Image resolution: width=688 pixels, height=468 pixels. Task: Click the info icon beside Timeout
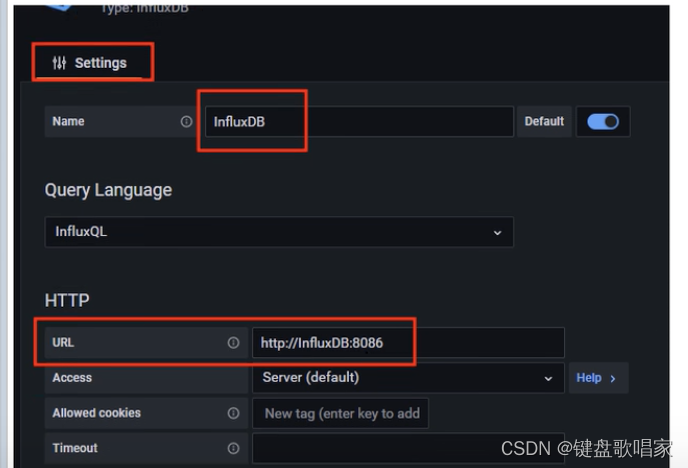(233, 448)
